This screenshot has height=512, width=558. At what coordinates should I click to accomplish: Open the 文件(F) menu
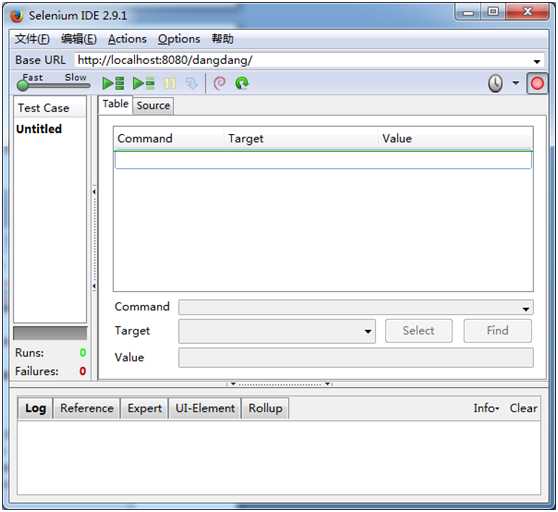[x=32, y=39]
